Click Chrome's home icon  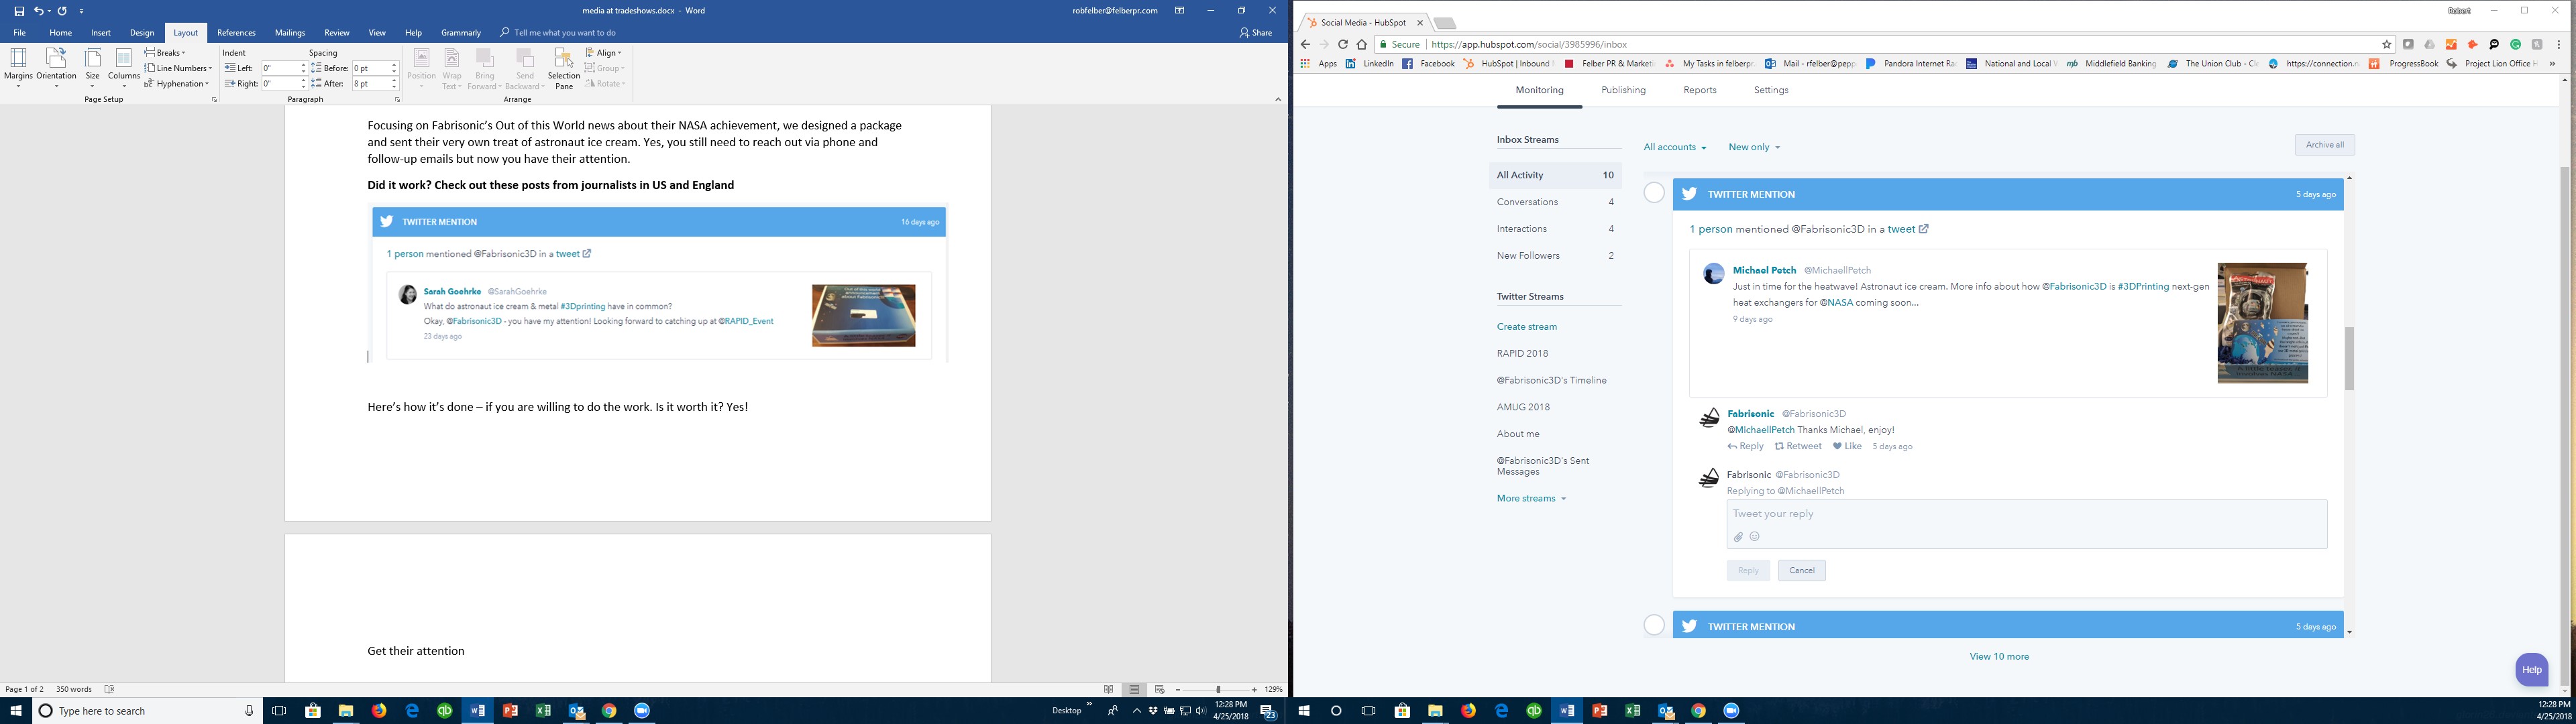1361,44
